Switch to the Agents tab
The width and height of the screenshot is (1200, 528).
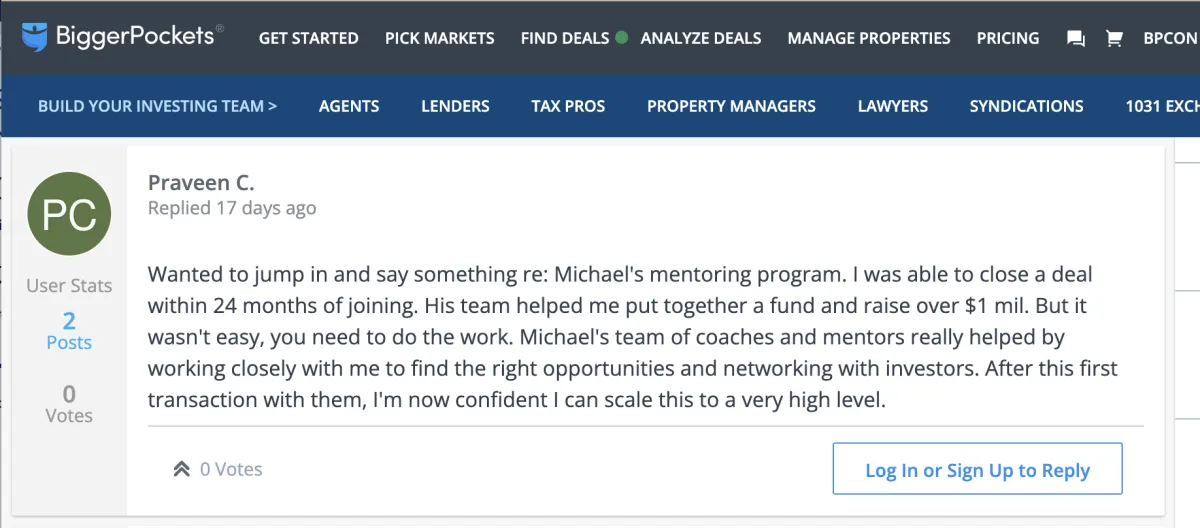point(349,106)
